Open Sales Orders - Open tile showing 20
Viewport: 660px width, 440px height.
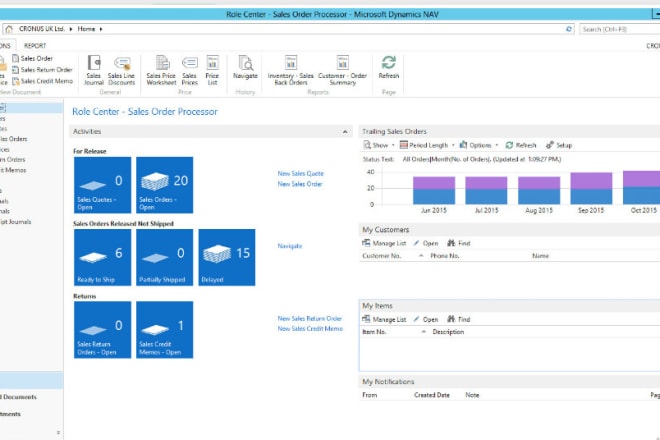point(165,185)
